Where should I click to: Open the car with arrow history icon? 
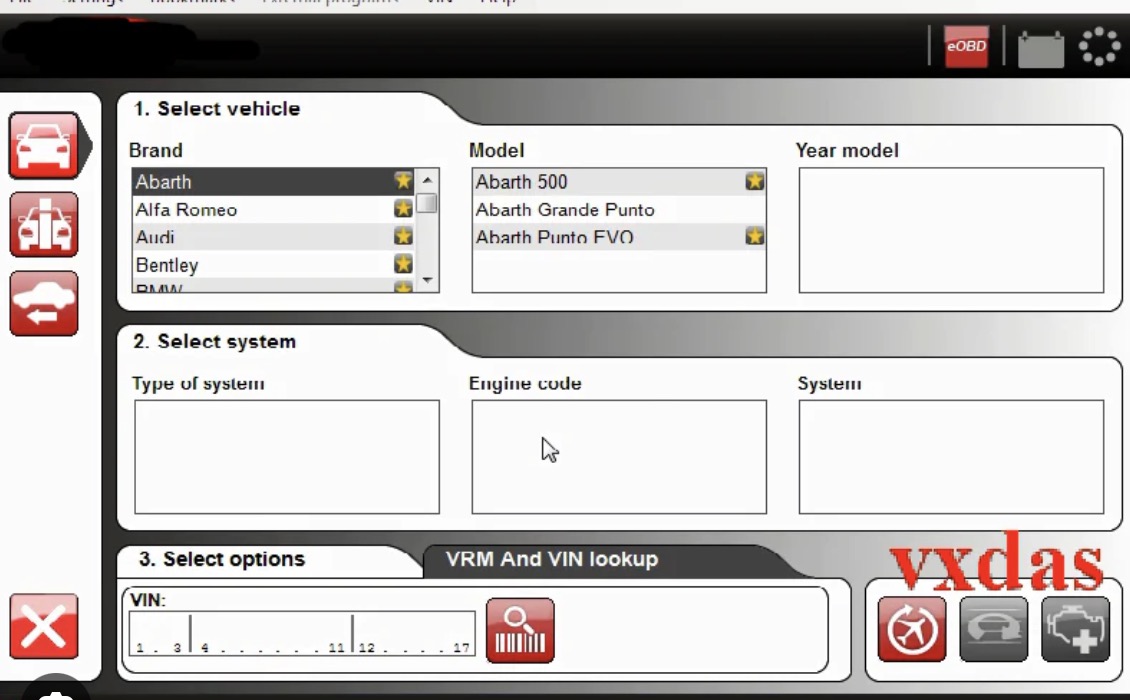coord(44,304)
